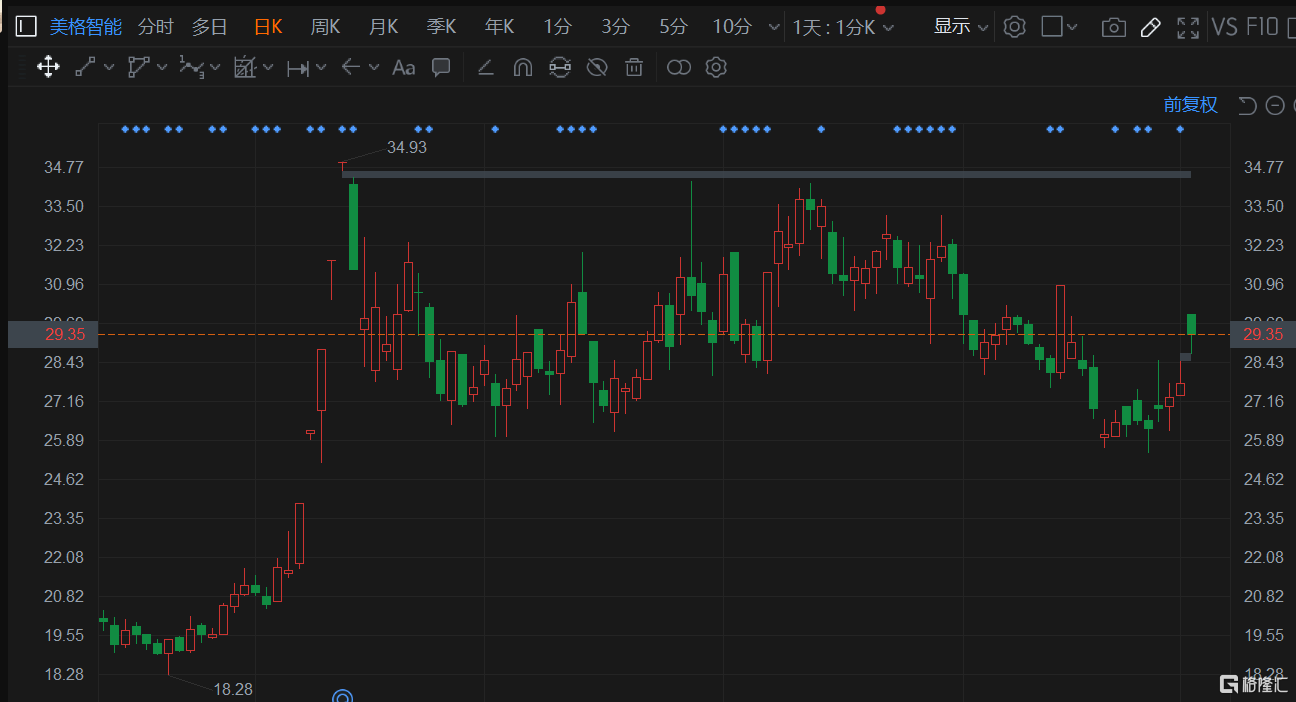
Task: Expand more time periods after 10分
Action: (x=773, y=28)
